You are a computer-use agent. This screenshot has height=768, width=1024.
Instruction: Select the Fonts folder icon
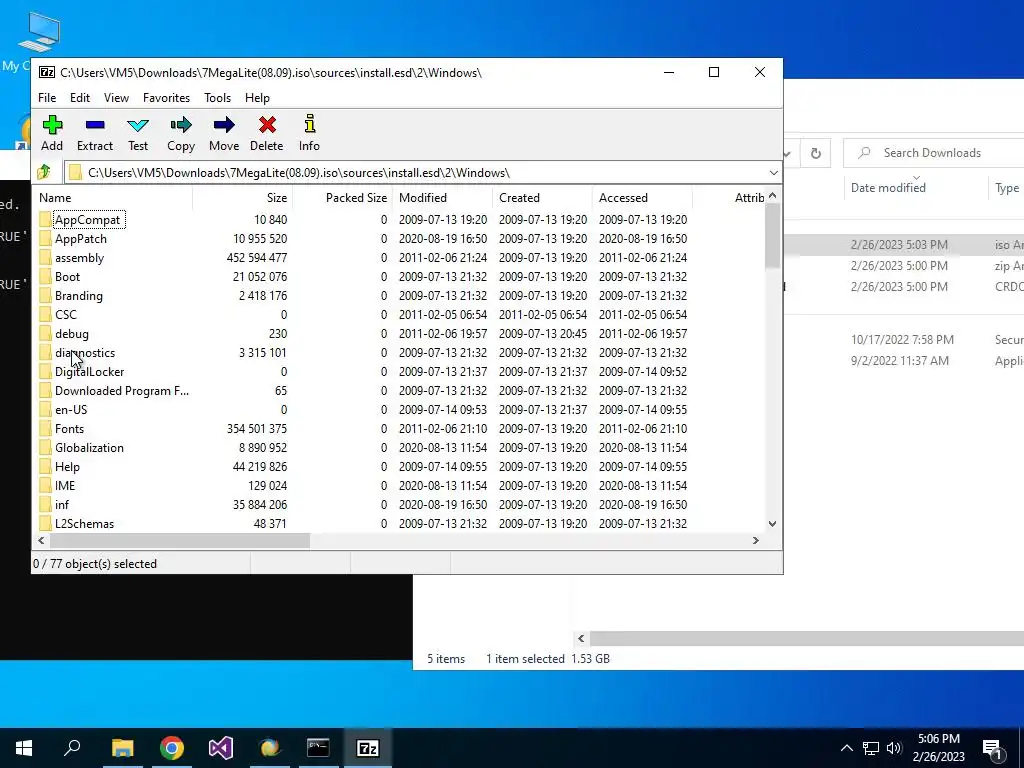click(45, 428)
